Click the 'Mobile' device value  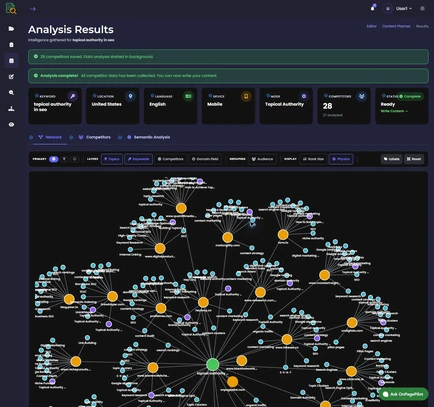point(215,104)
